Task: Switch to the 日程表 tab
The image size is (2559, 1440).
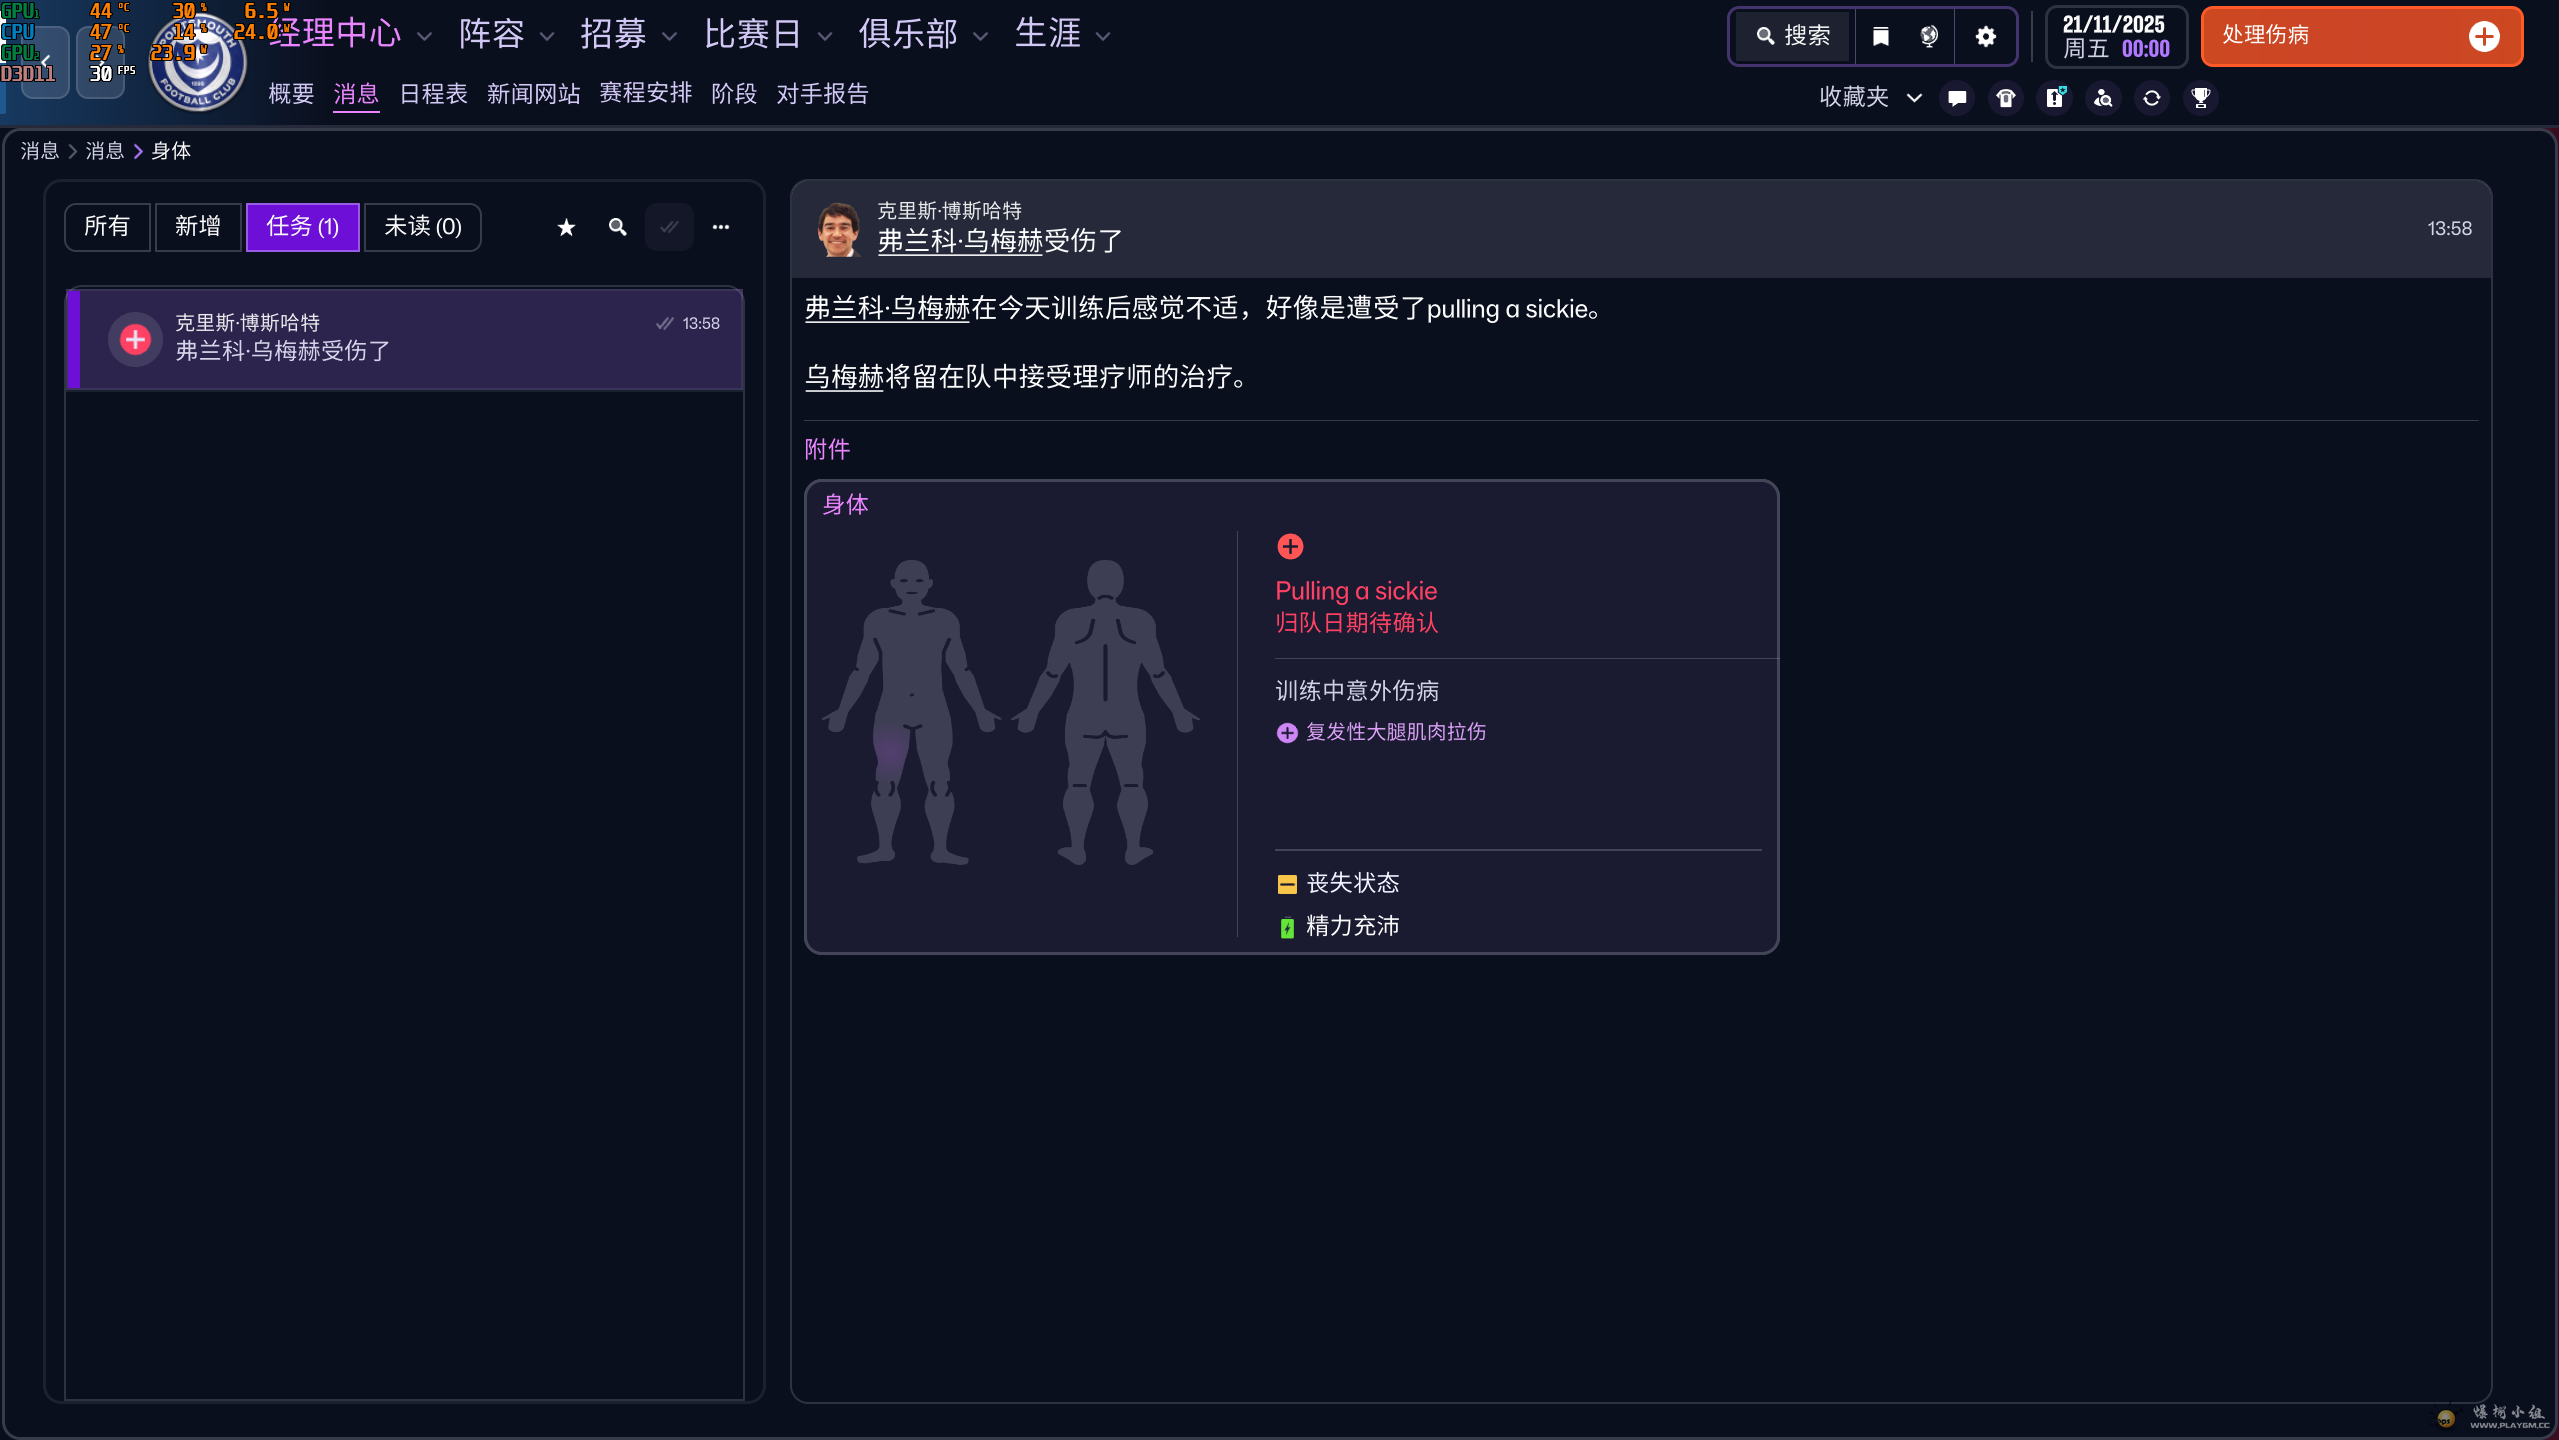Action: (433, 94)
